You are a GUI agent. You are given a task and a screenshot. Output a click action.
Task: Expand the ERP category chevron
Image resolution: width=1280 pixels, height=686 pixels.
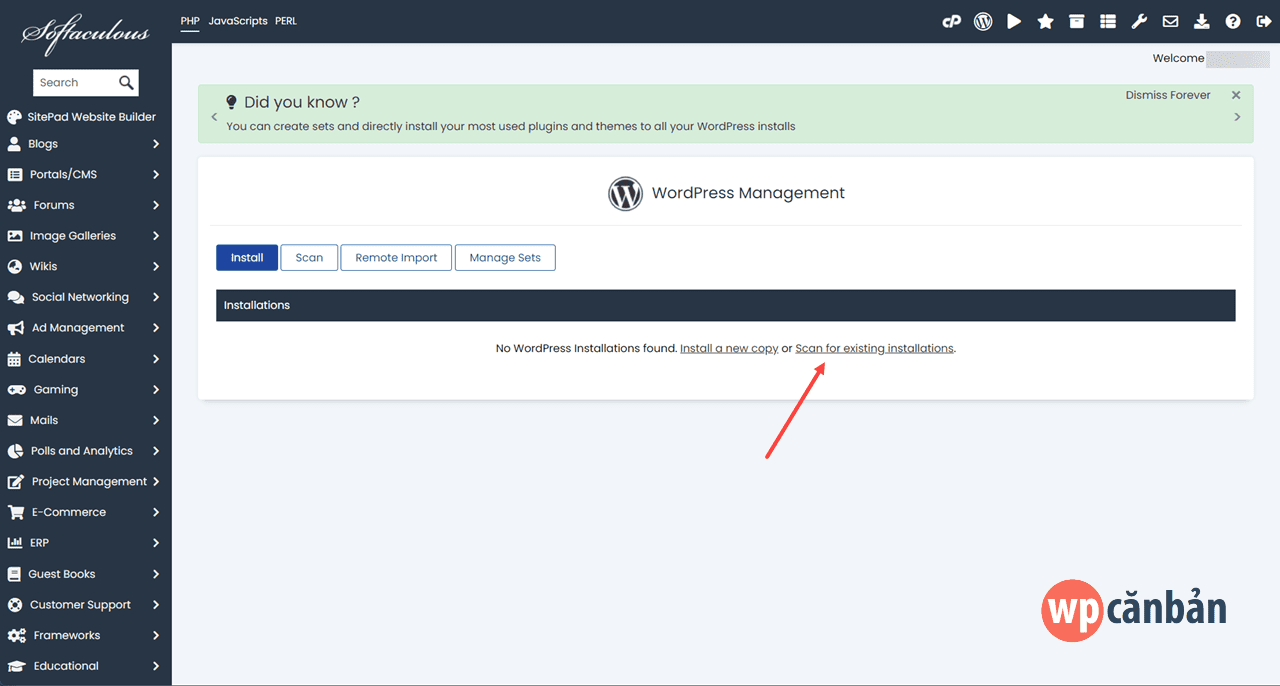point(156,543)
